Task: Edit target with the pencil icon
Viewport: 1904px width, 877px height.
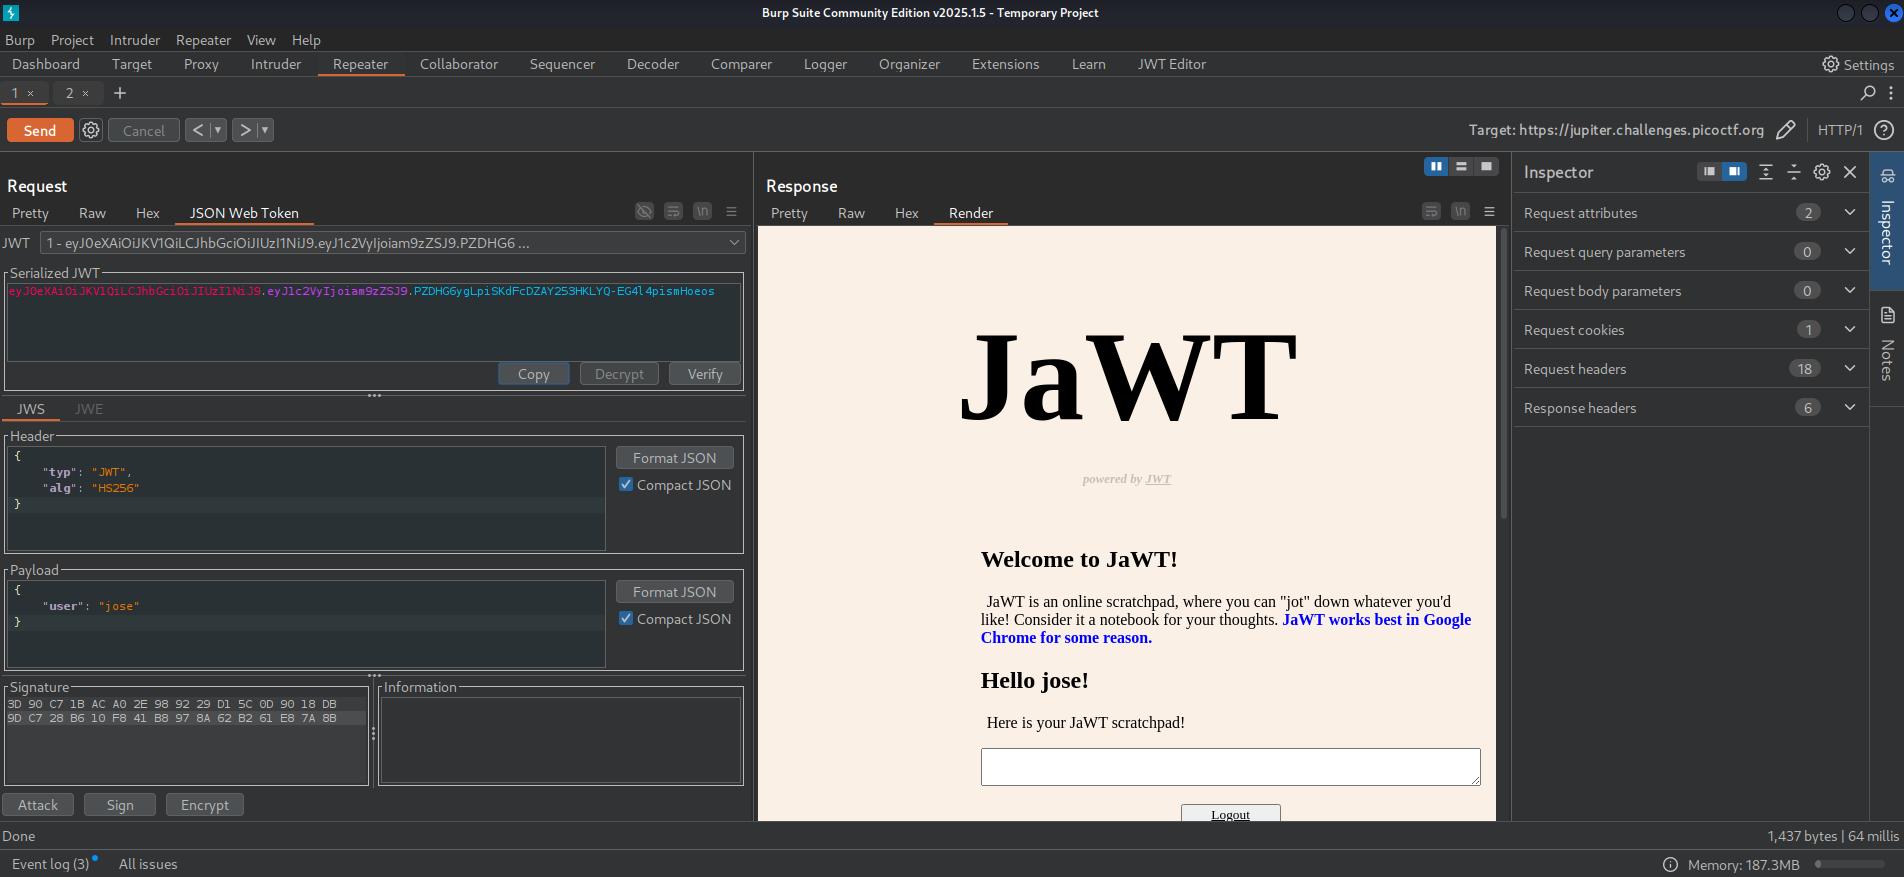Action: [x=1785, y=130]
